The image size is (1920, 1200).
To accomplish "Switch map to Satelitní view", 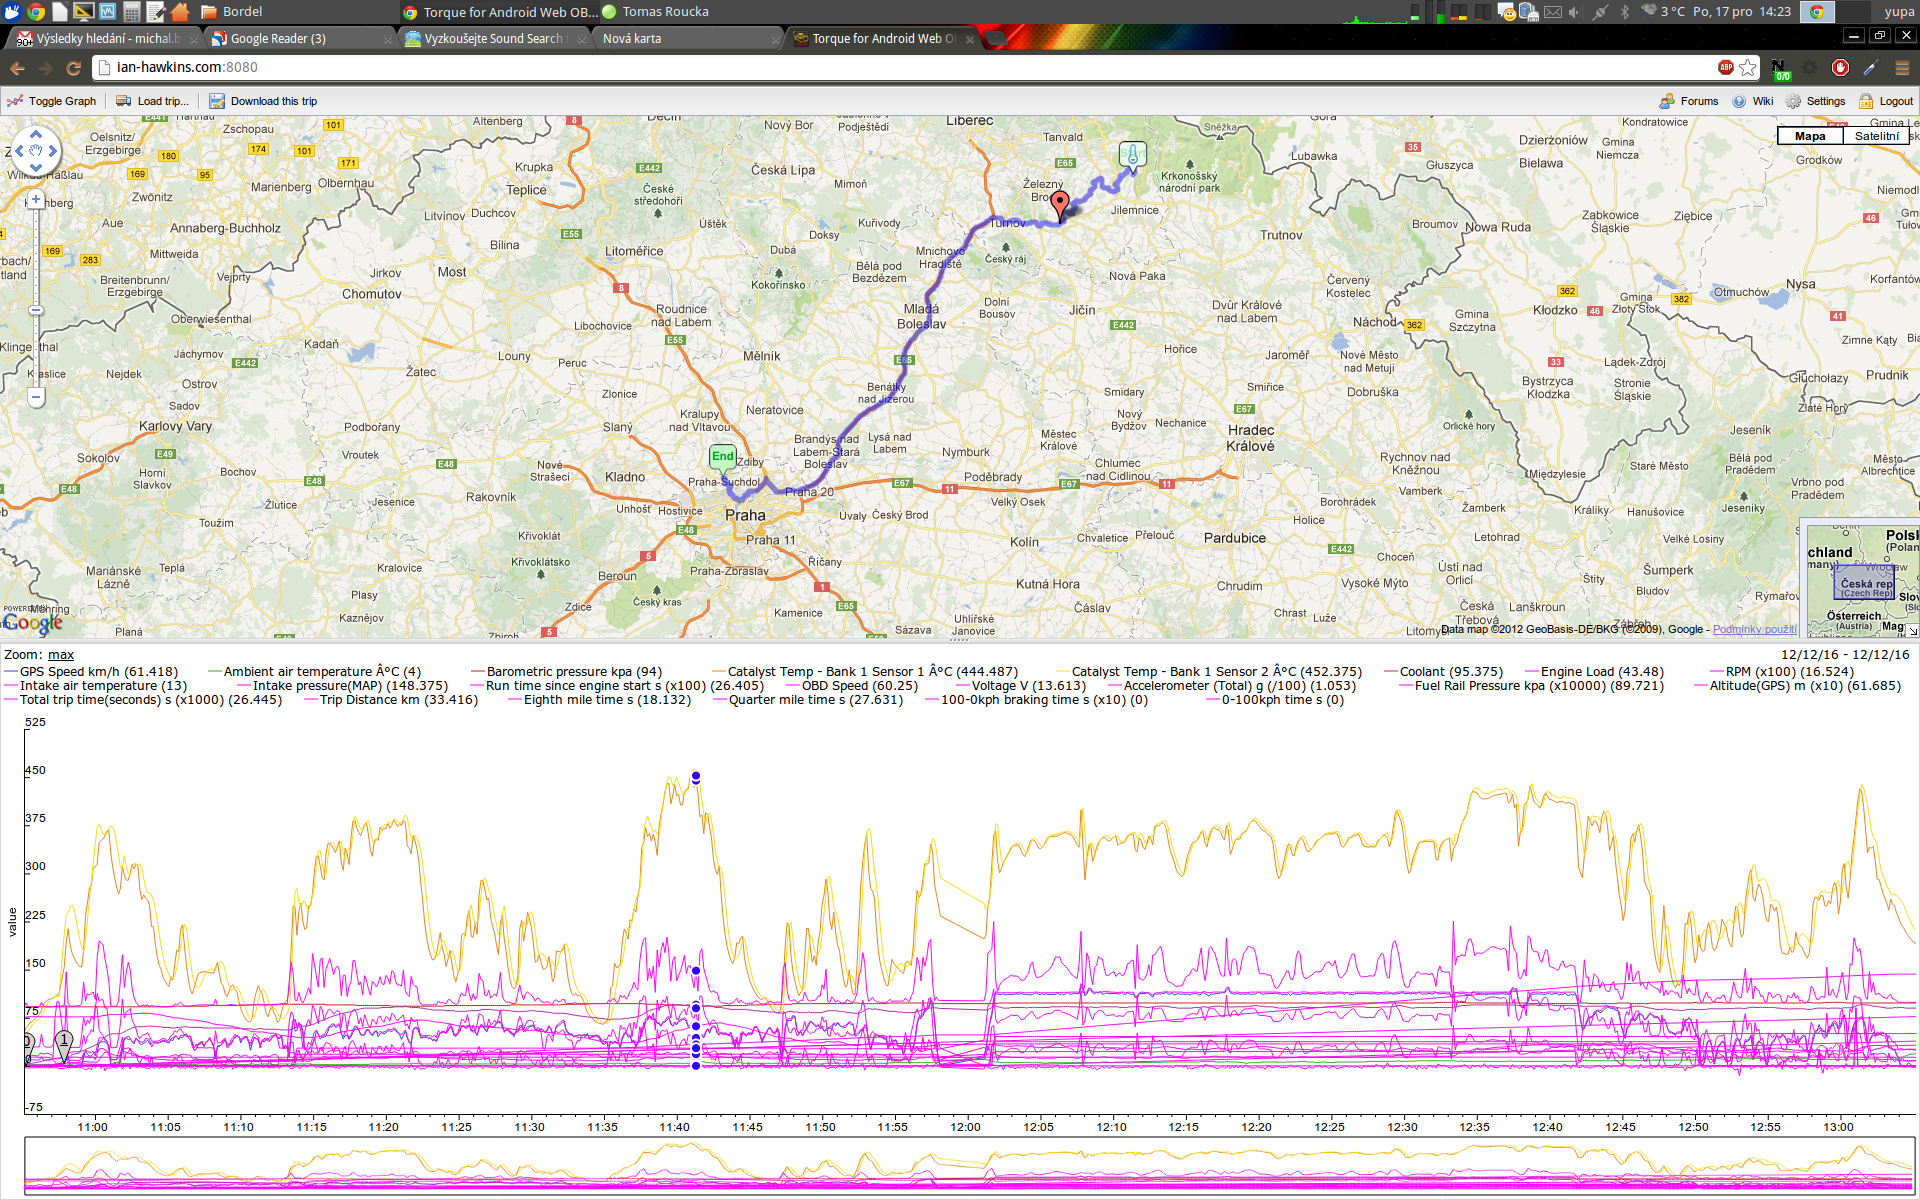I will tap(1876, 136).
